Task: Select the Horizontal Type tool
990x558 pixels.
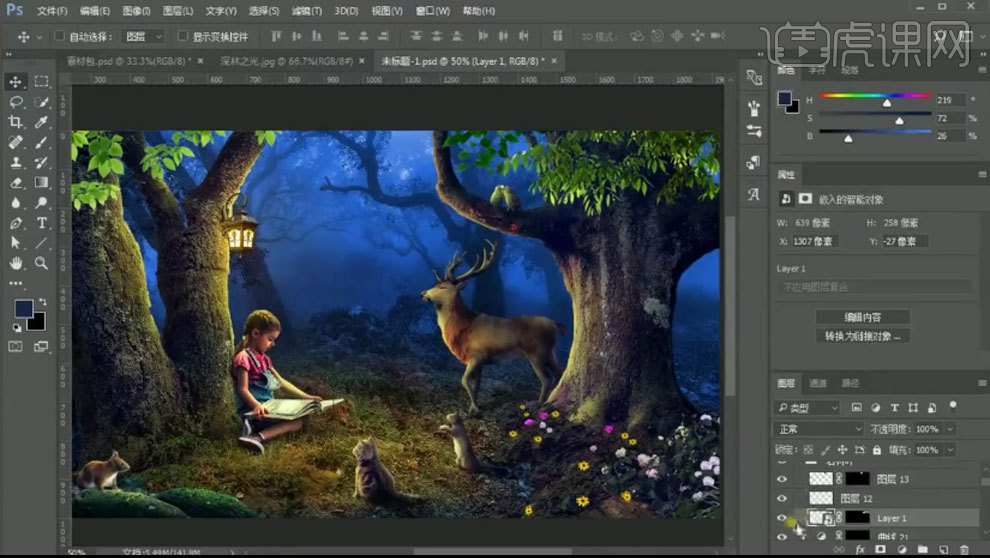Action: click(41, 223)
